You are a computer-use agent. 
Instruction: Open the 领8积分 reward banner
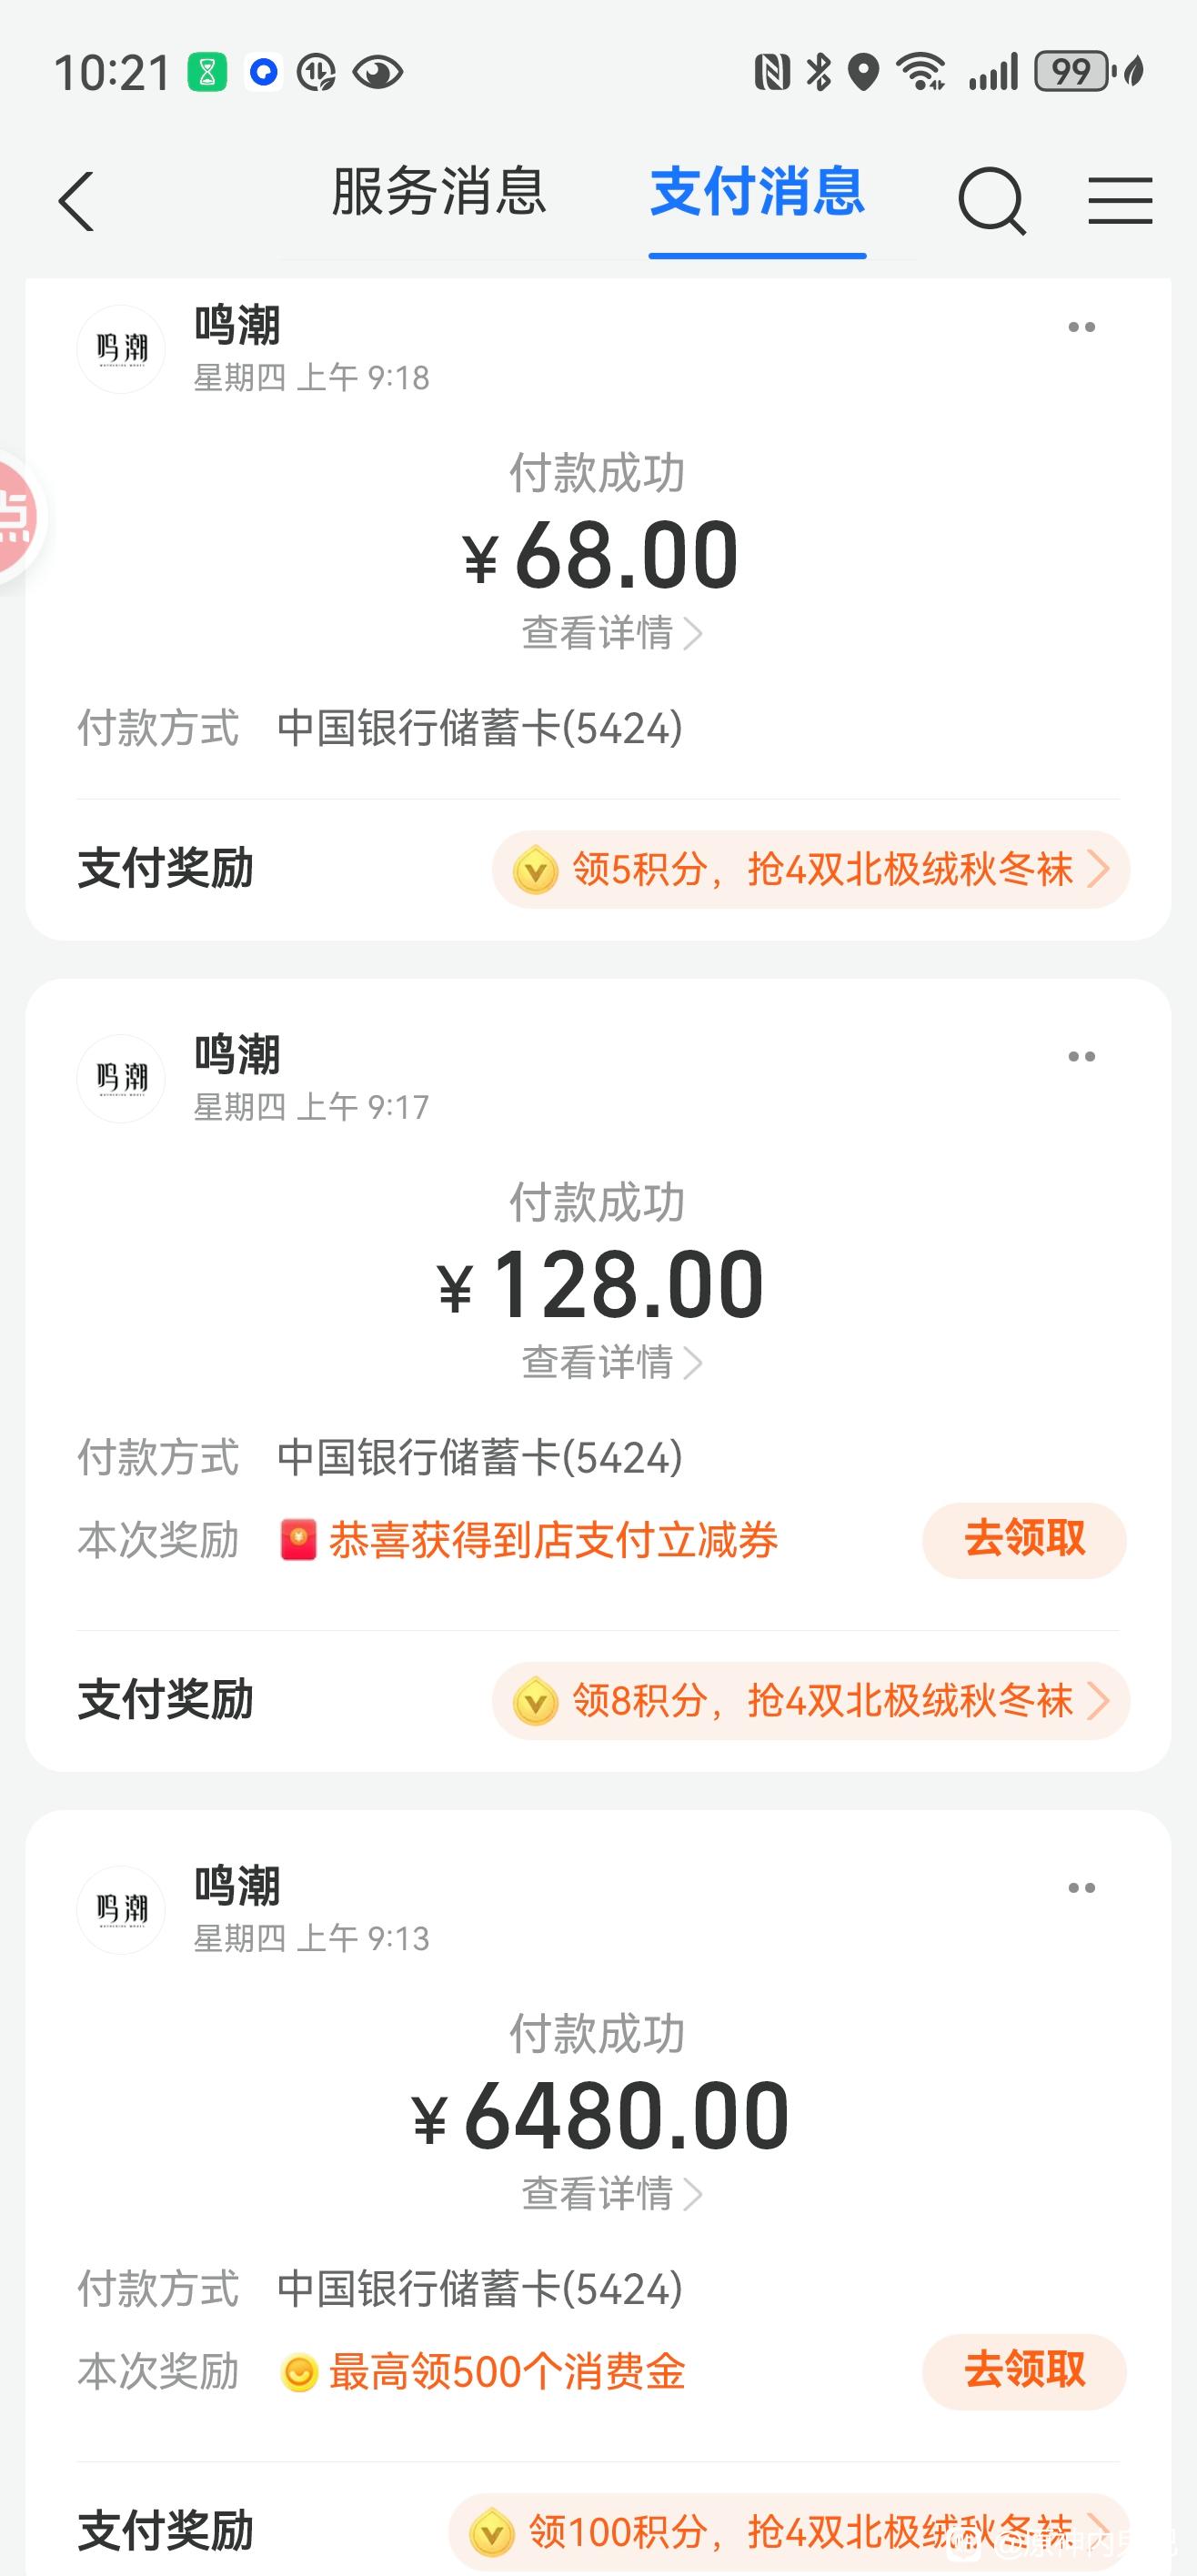coord(810,1700)
